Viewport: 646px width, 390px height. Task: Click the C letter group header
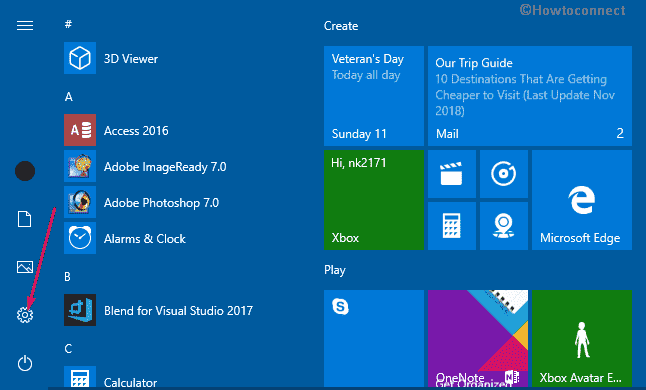click(68, 349)
